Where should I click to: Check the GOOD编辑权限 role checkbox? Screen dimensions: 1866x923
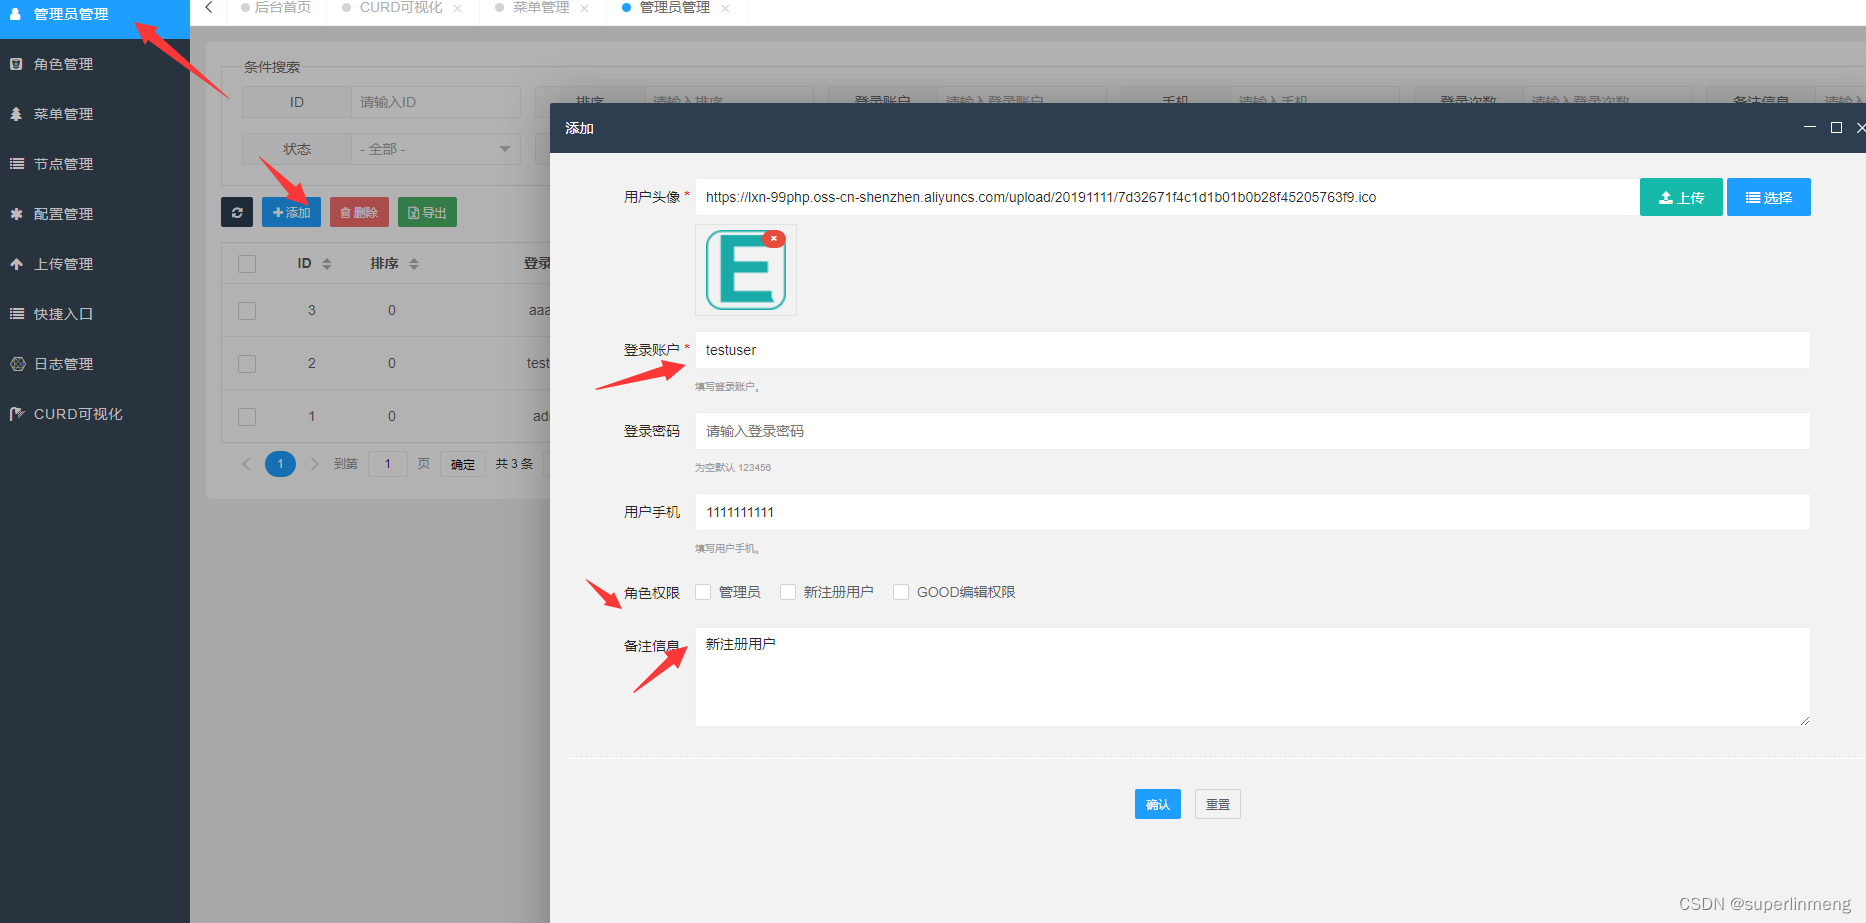(901, 592)
